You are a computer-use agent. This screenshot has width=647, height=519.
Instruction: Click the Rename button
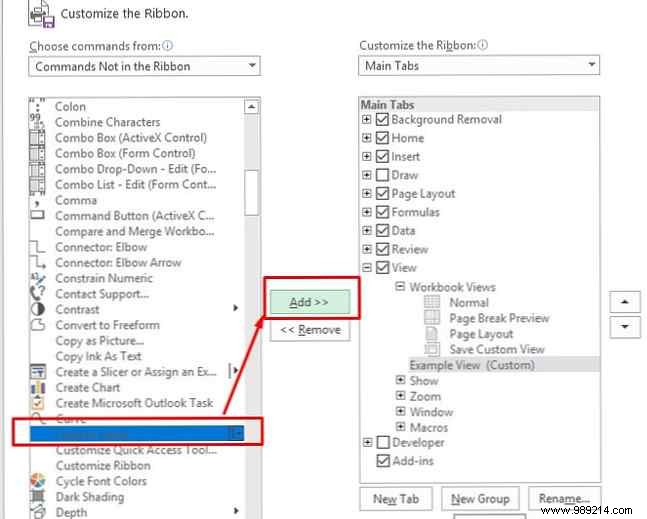tap(564, 498)
